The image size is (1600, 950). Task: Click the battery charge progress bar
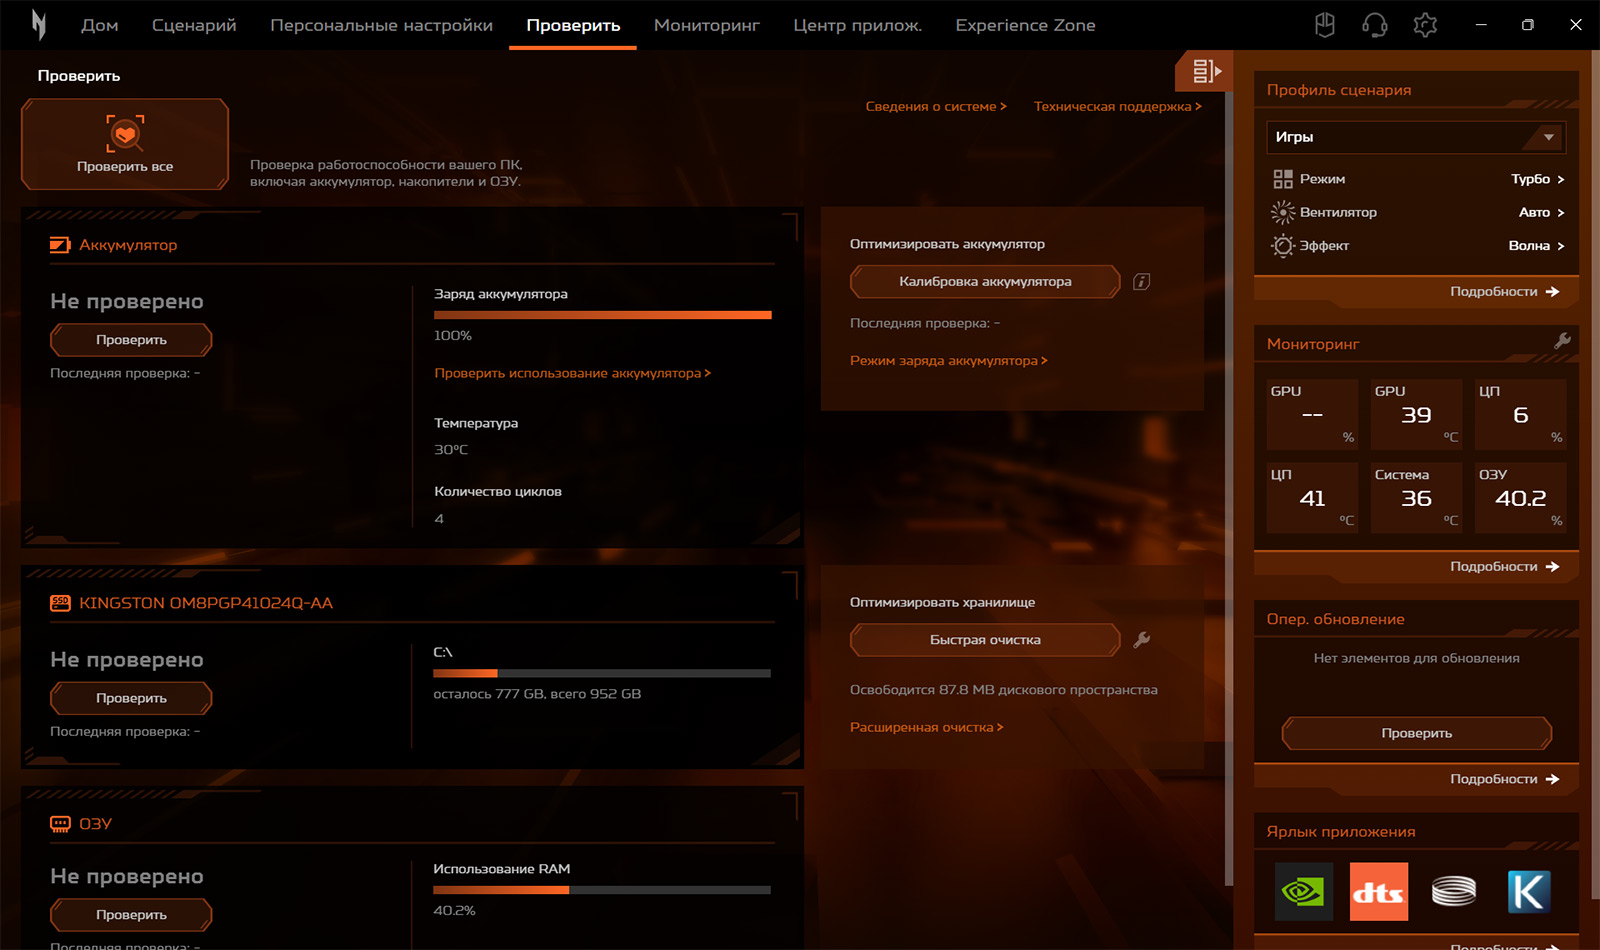(x=602, y=315)
